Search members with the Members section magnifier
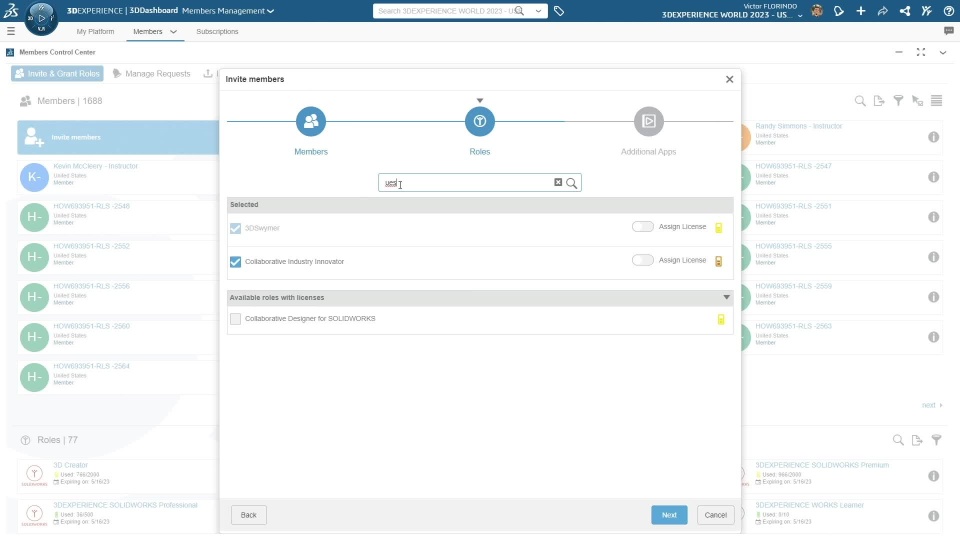960x540 pixels. 860,101
